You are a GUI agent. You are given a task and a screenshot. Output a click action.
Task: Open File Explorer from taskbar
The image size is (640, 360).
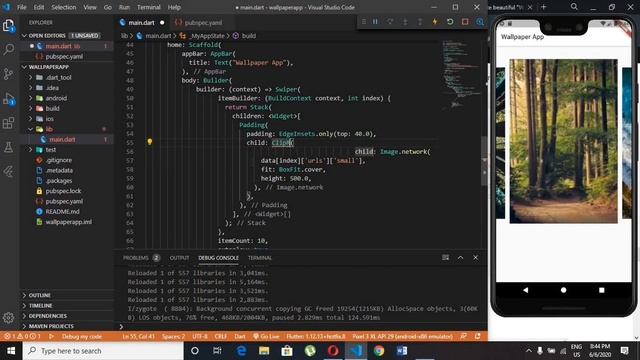[264, 351]
